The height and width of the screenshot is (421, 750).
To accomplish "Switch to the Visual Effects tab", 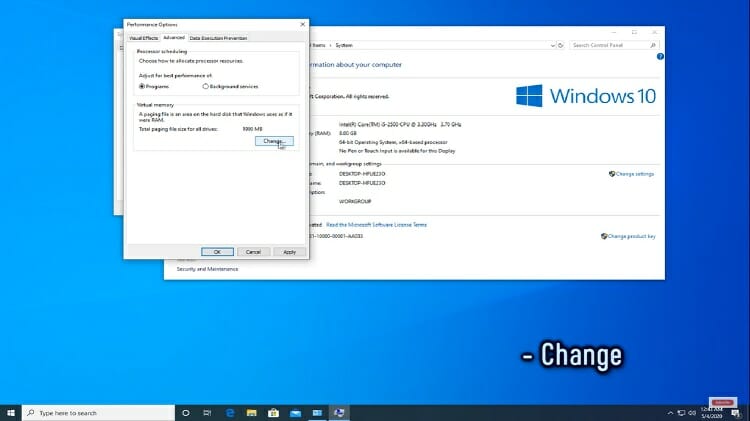I will coord(143,38).
